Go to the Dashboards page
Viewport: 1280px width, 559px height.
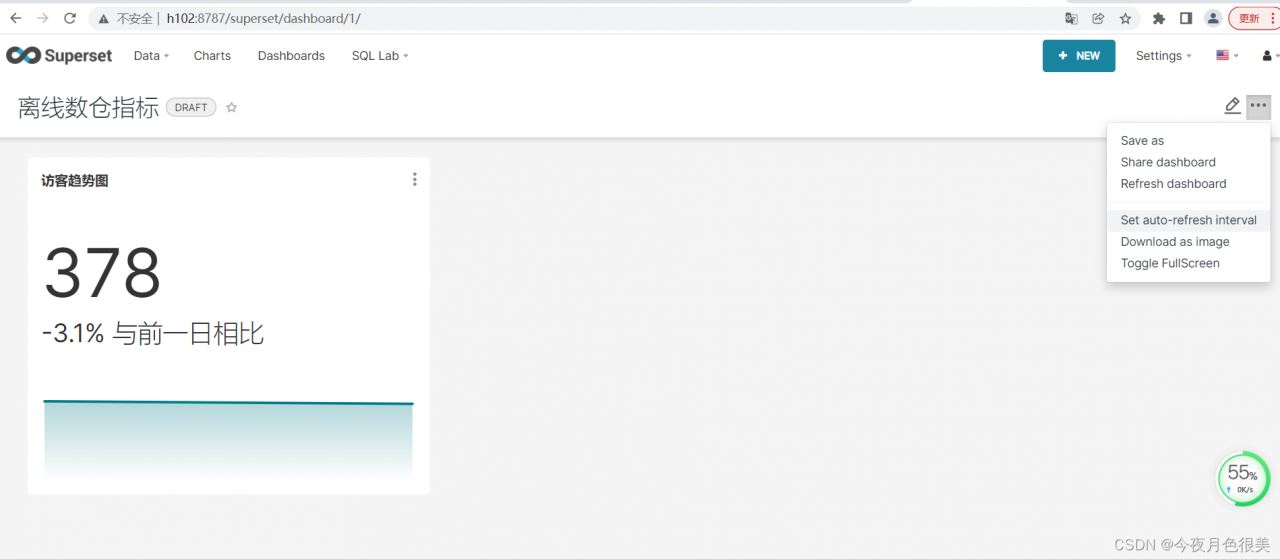click(291, 56)
